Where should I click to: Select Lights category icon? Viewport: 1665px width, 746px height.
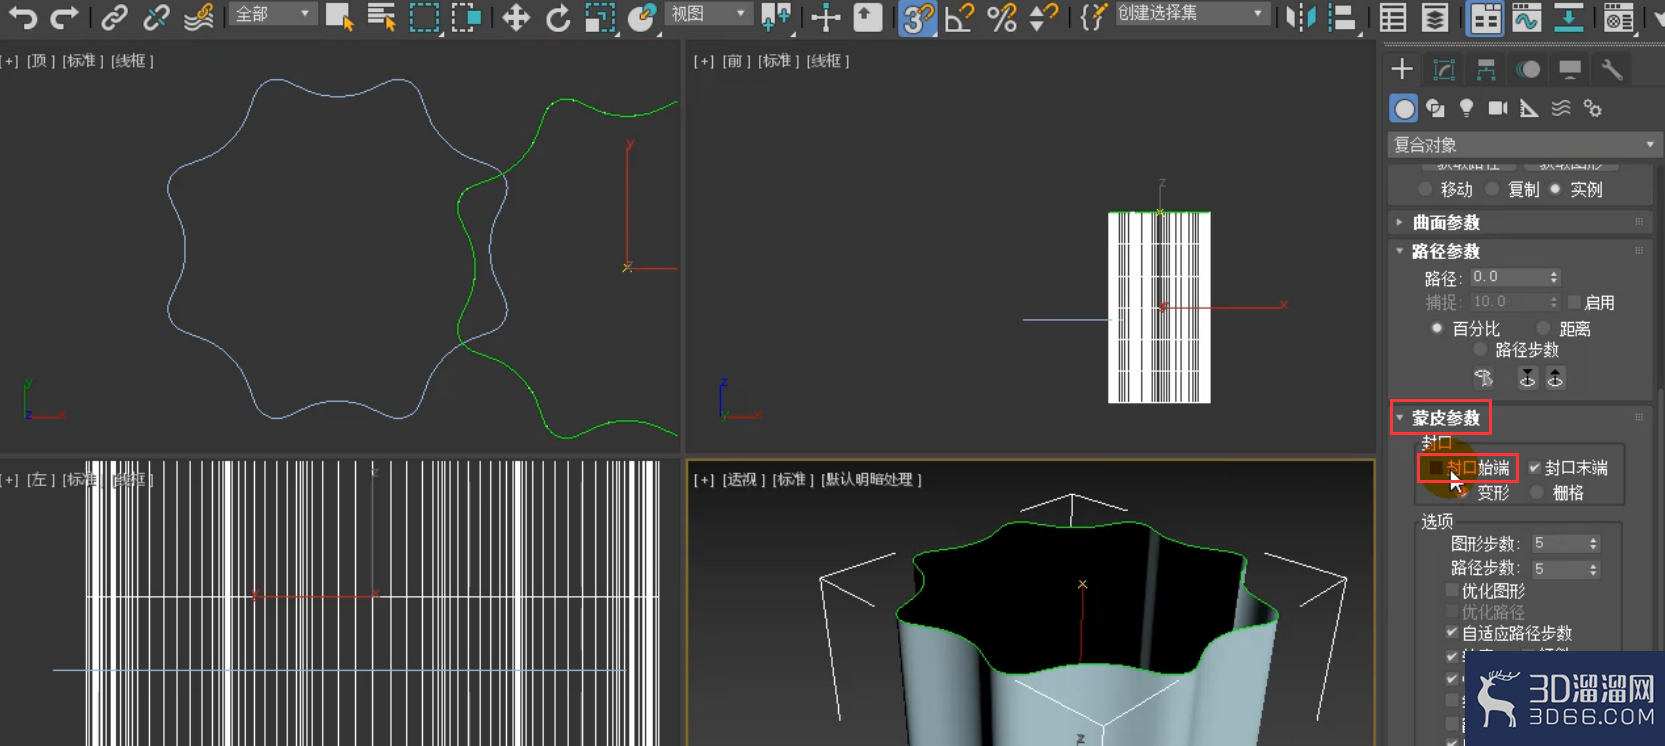1467,108
